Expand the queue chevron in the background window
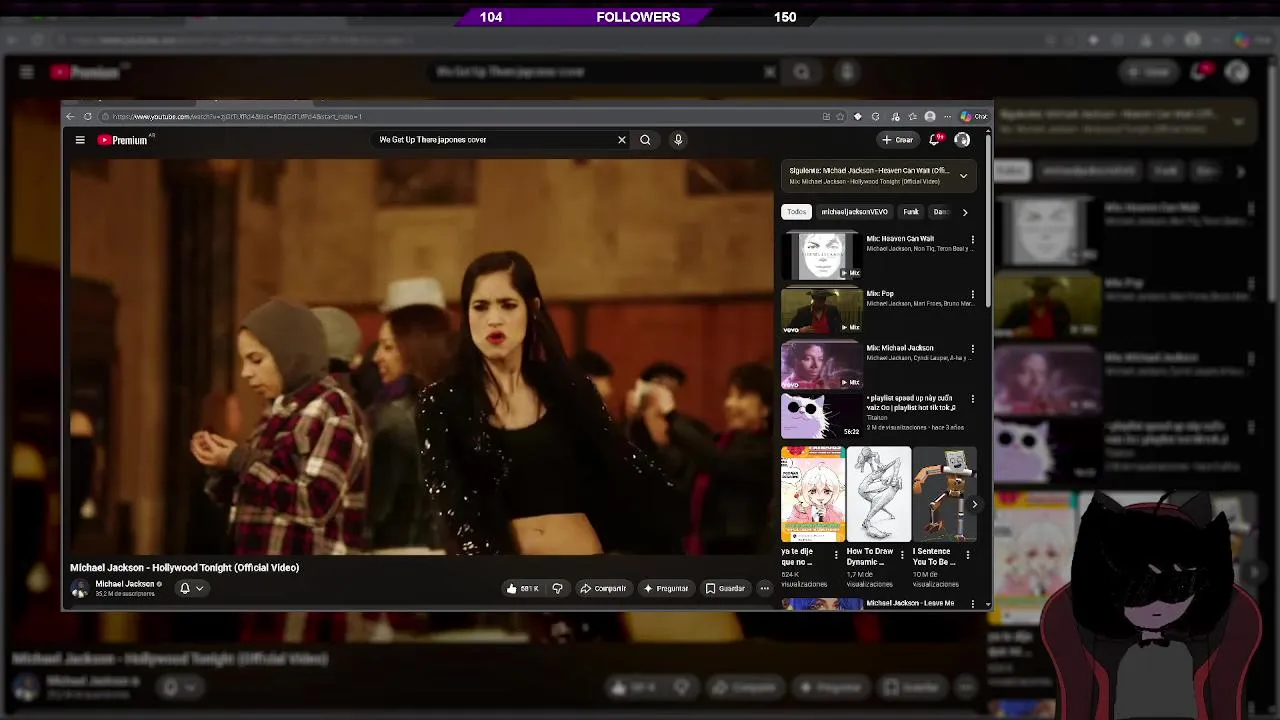The width and height of the screenshot is (1280, 720). (1238, 122)
